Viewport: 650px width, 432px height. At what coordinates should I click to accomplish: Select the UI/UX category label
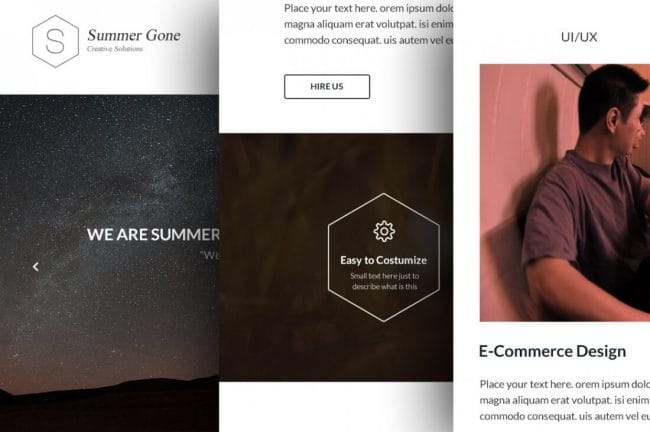coord(579,37)
